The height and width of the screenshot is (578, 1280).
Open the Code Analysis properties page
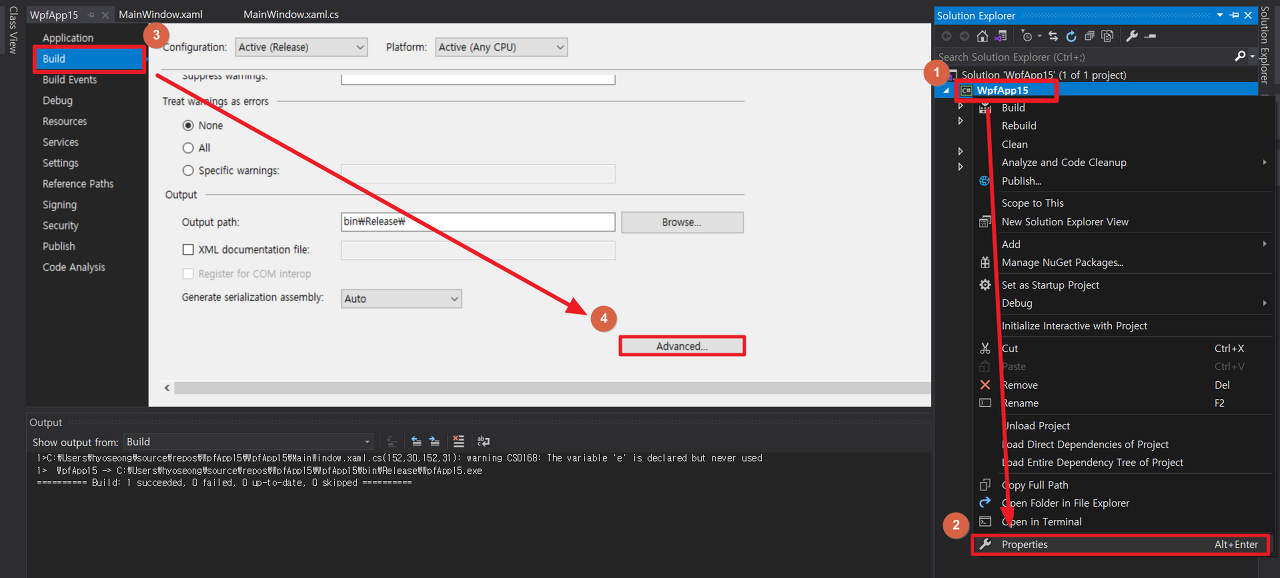(74, 267)
